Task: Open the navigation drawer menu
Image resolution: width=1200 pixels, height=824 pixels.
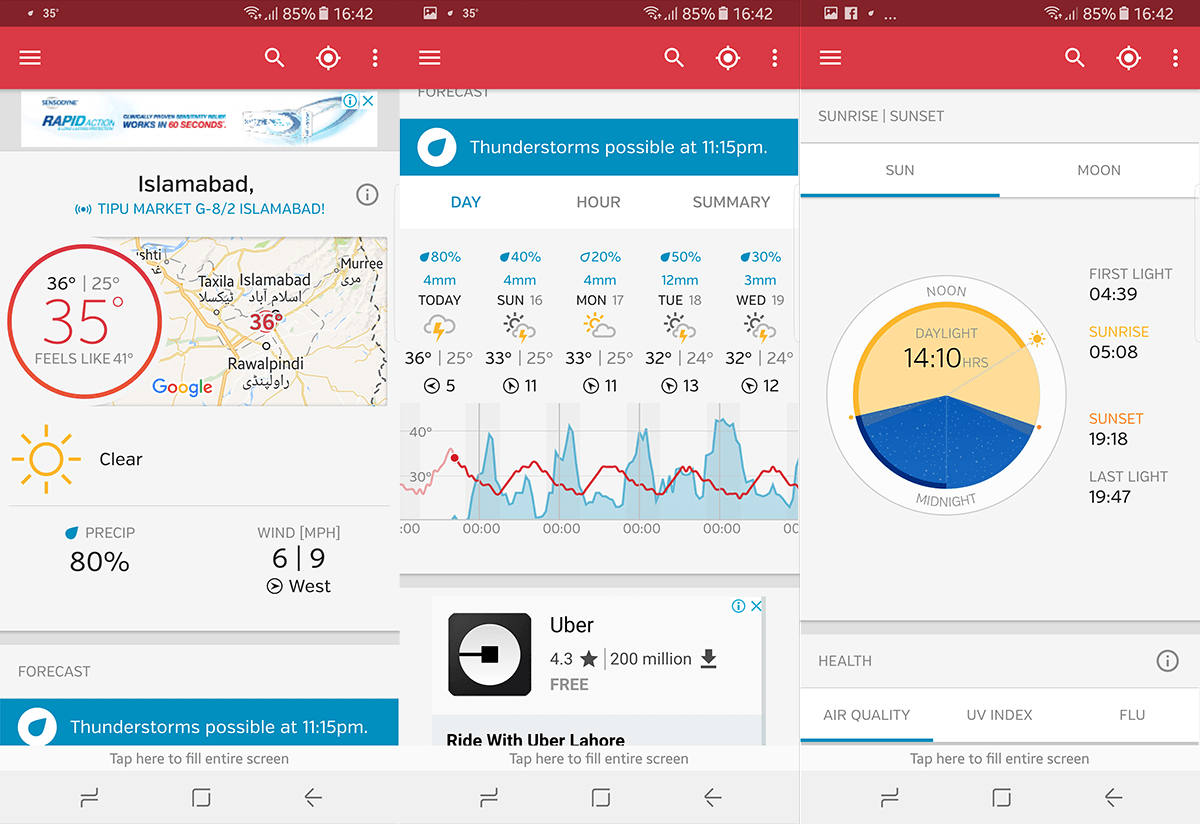Action: pyautogui.click(x=29, y=57)
